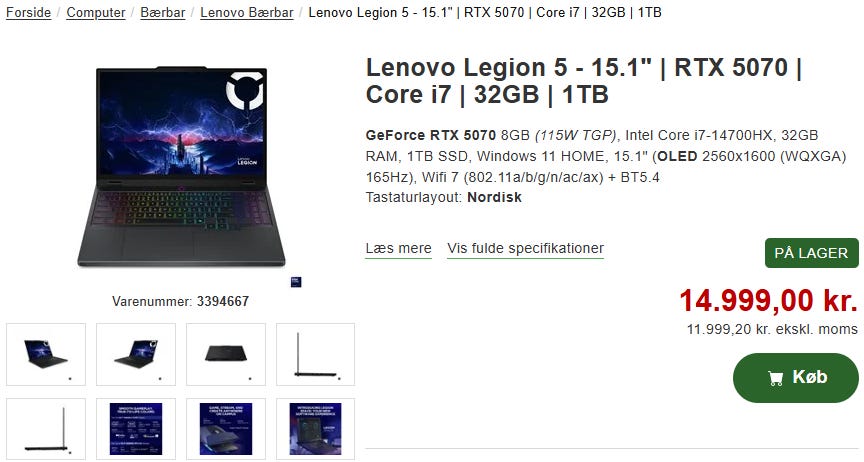Go to the Computer breadcrumb category
Screen dimensions: 864x462
[96, 12]
